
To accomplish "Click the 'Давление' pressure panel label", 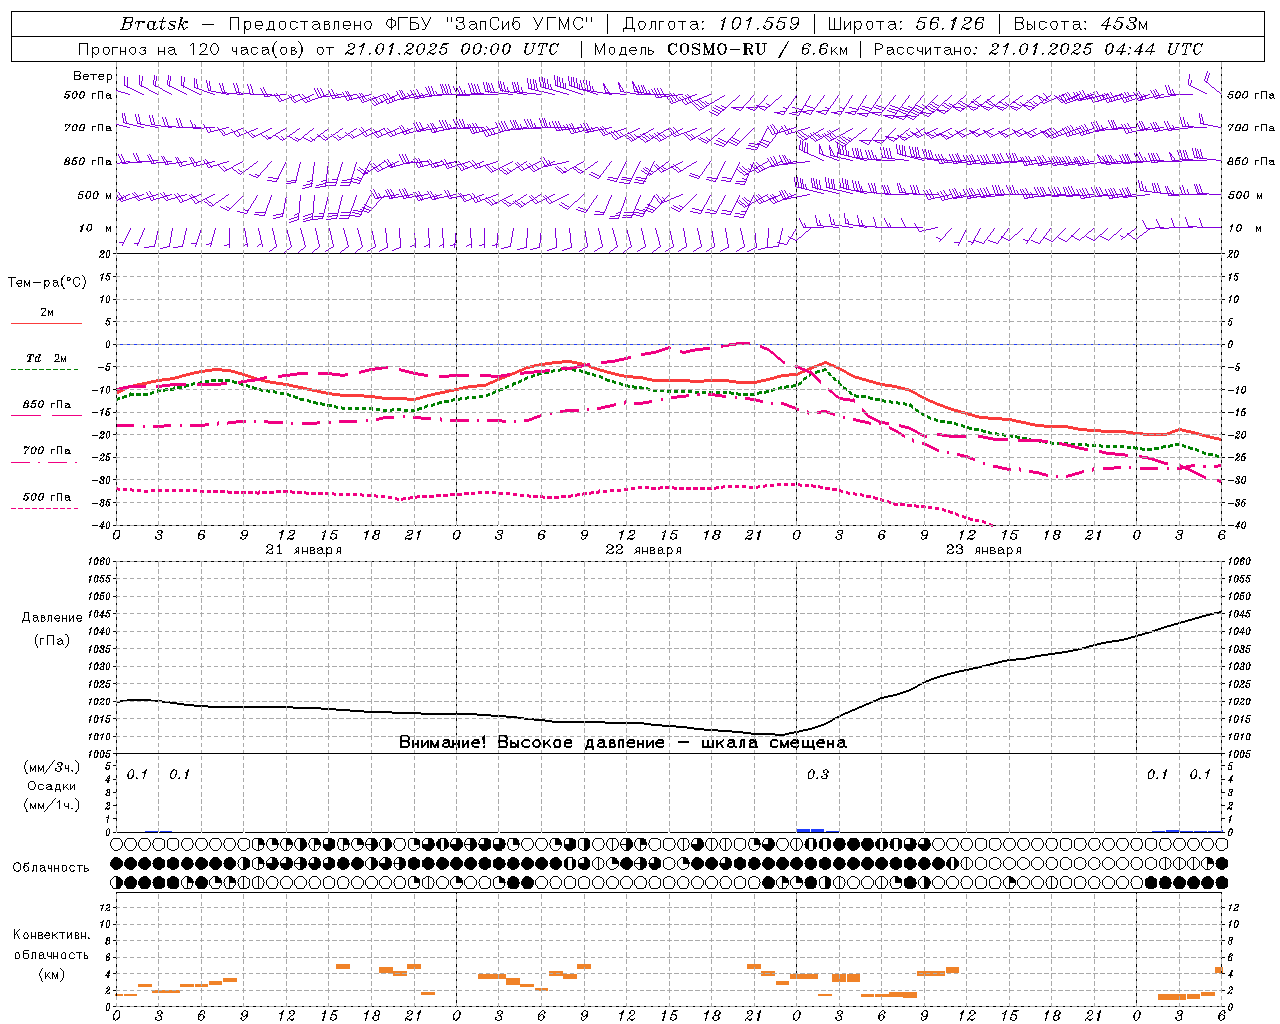I will [x=52, y=618].
